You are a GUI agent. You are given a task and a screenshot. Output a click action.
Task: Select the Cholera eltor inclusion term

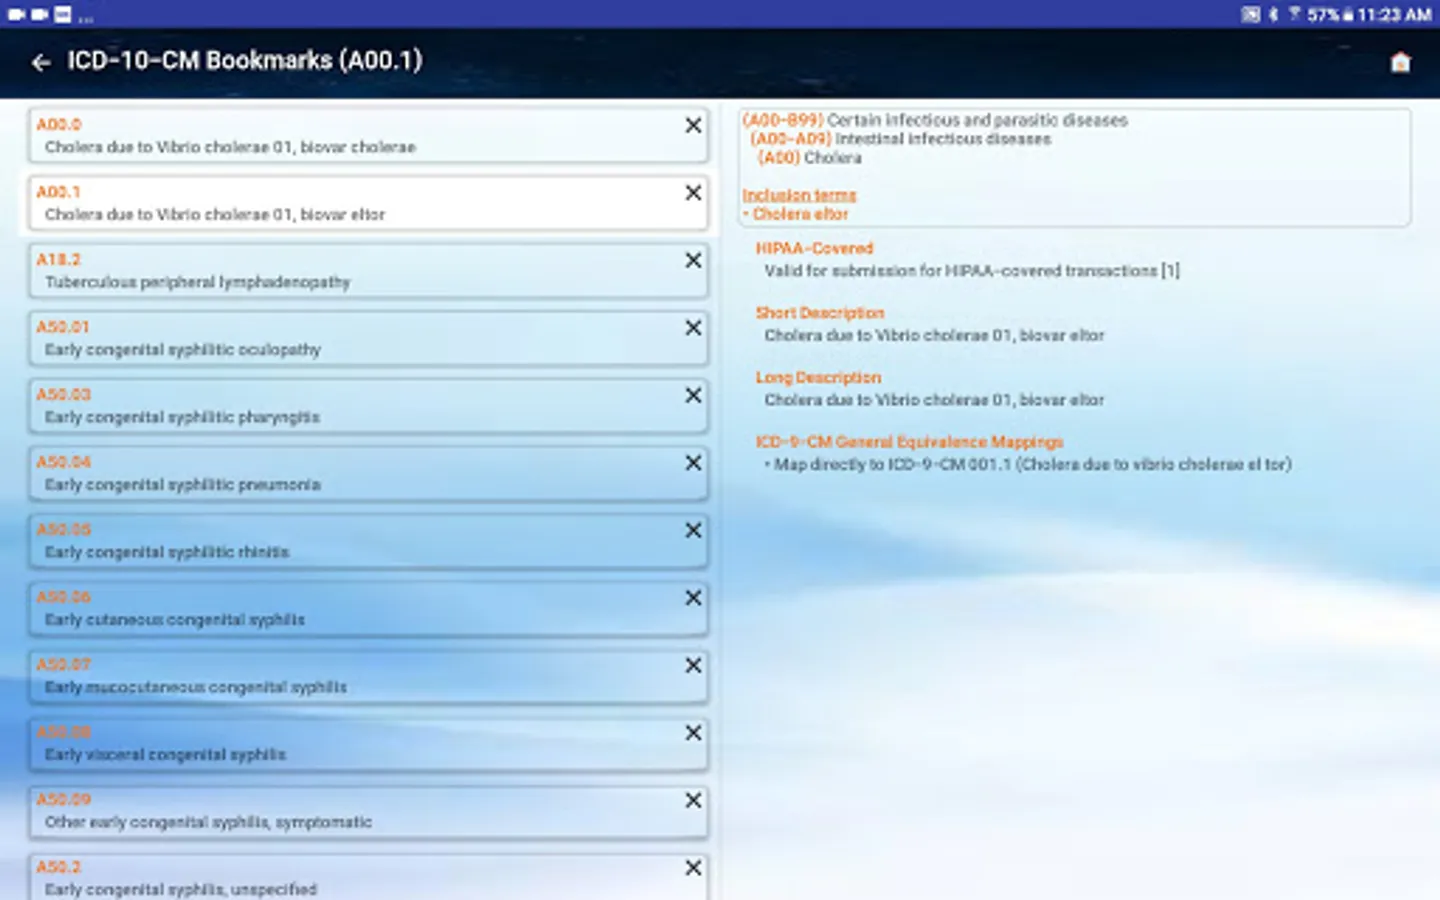[x=800, y=214]
